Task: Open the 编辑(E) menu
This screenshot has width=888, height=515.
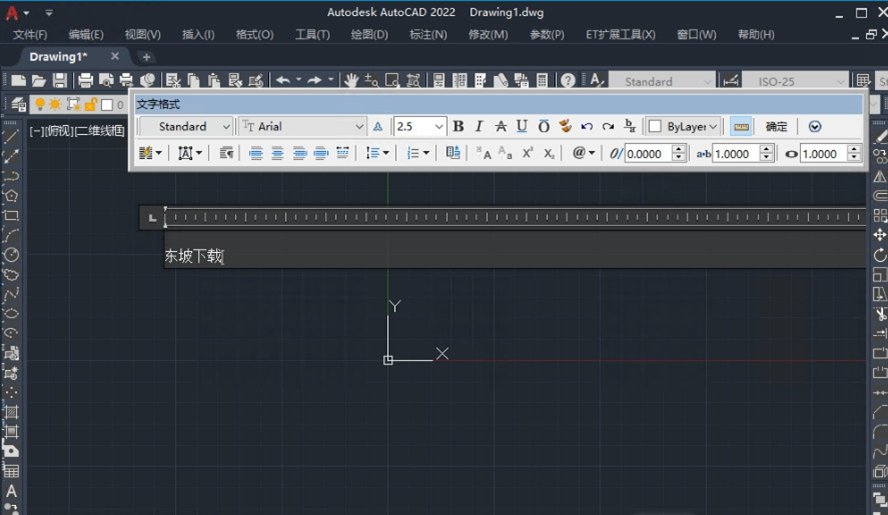Action: click(86, 35)
